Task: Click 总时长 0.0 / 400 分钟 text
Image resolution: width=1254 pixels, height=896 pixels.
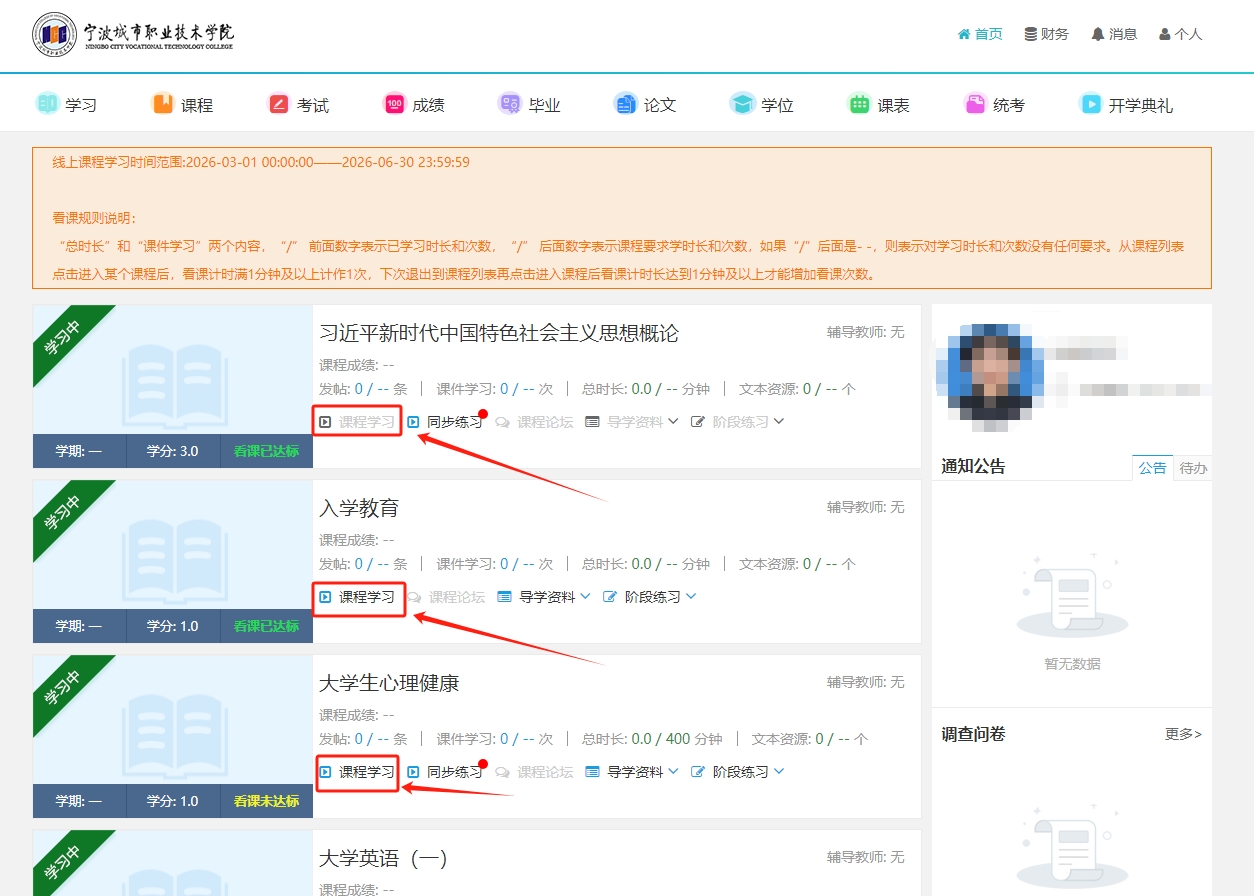Action: click(x=652, y=739)
